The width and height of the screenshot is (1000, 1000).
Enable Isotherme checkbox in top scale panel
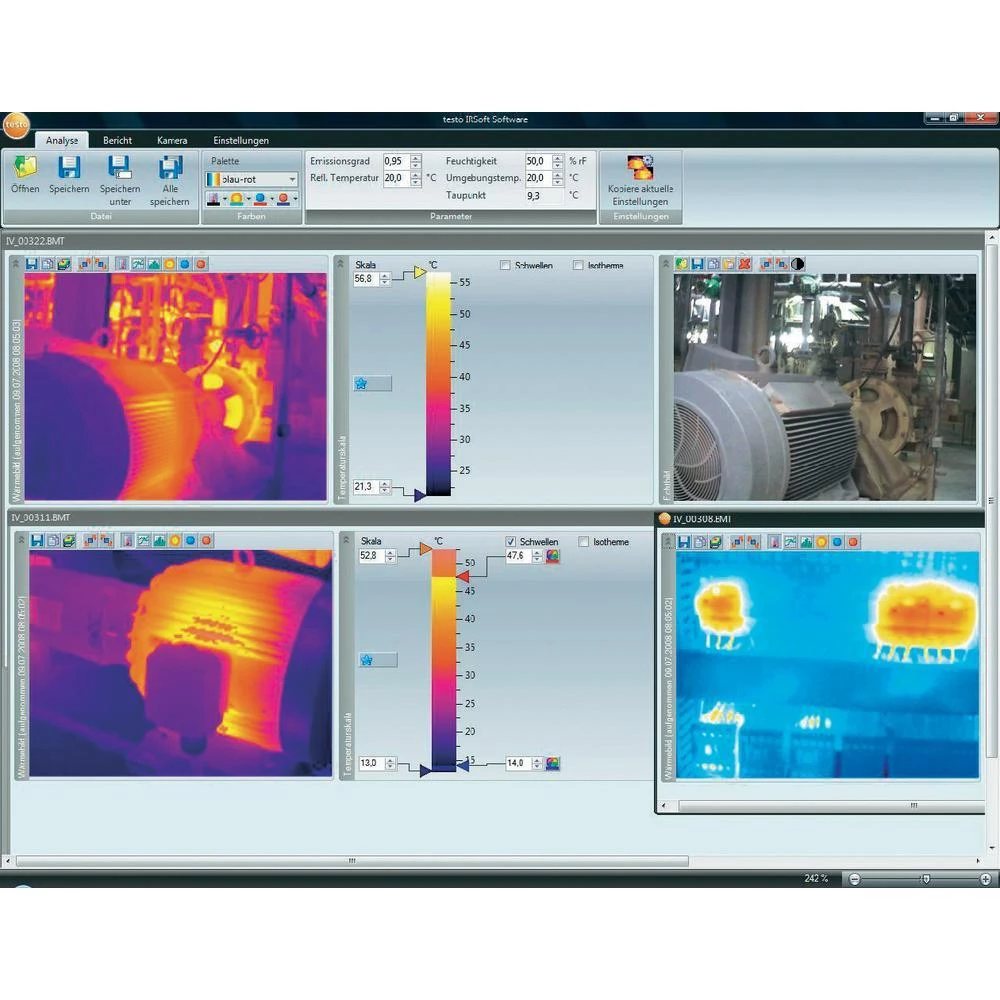pyautogui.click(x=578, y=265)
